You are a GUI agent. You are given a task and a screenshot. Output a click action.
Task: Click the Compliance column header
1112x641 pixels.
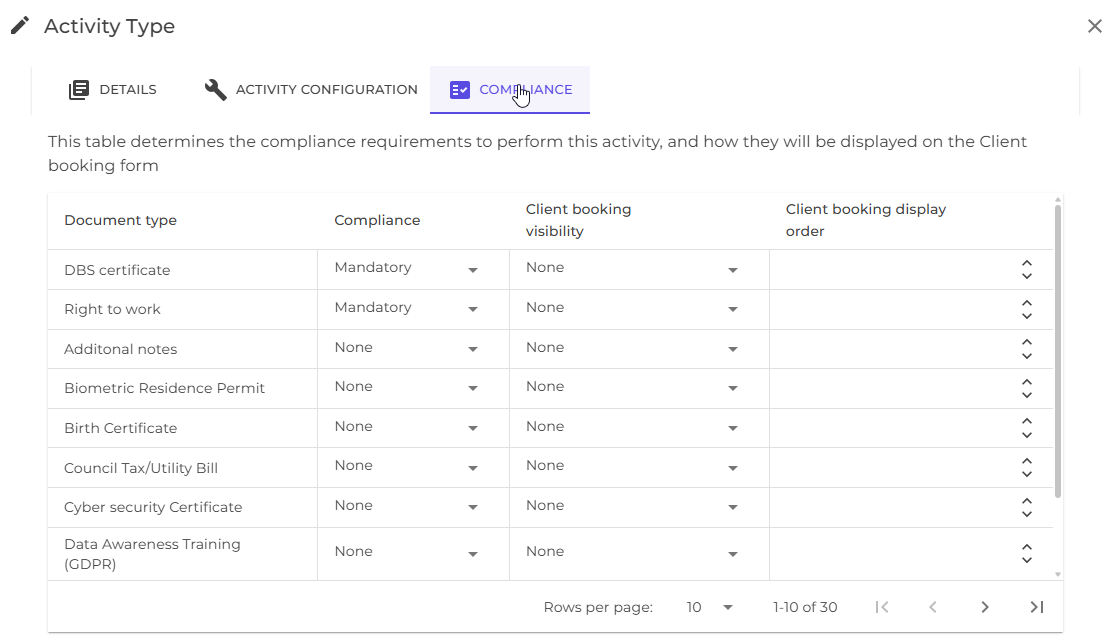tap(377, 221)
